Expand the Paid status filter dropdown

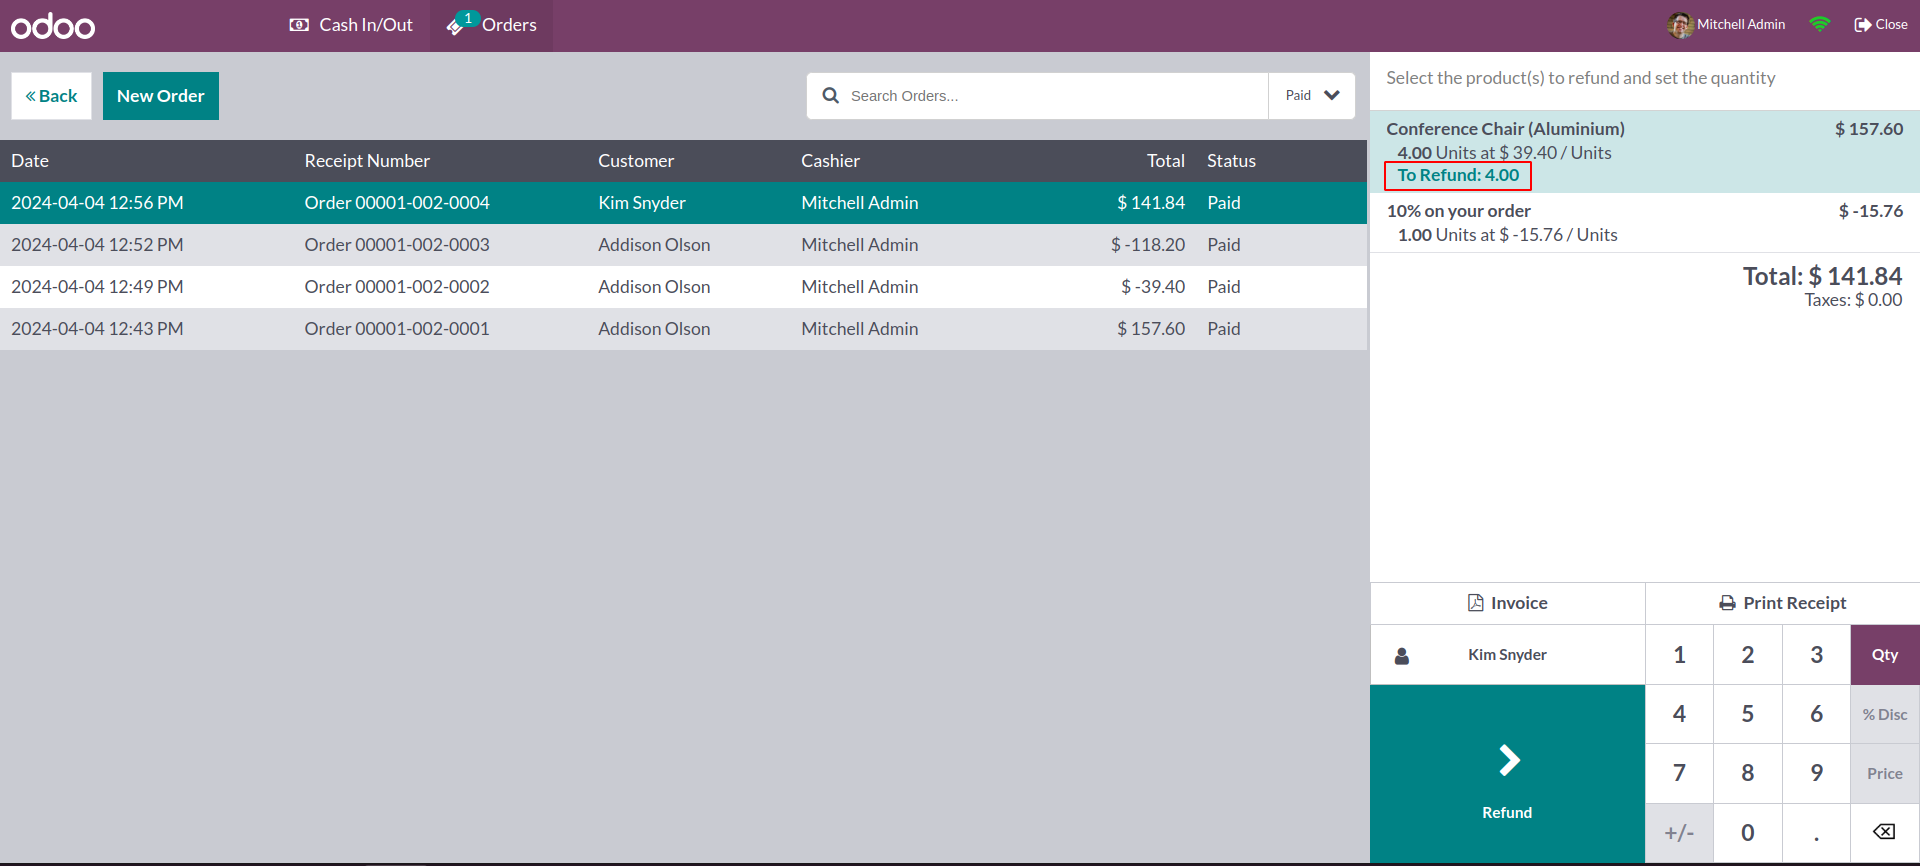(1312, 96)
